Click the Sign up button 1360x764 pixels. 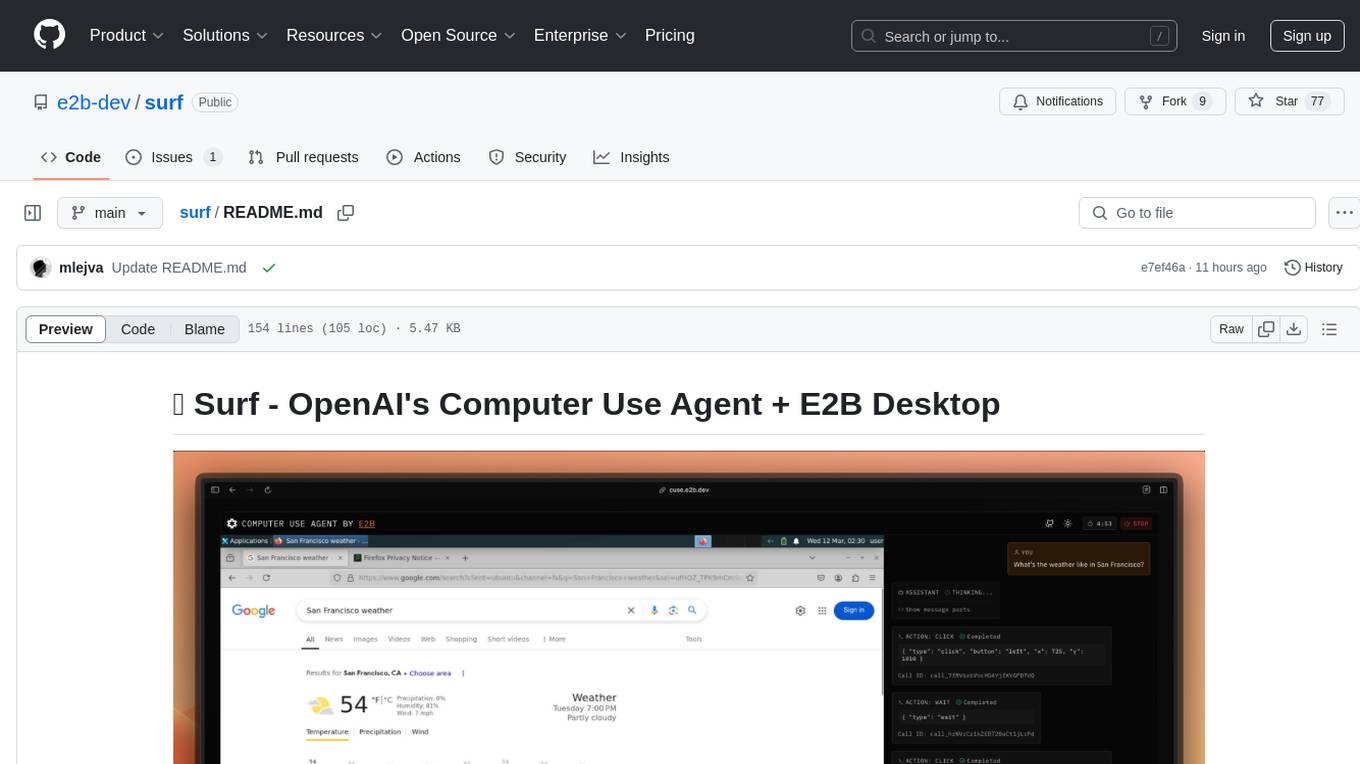tap(1307, 36)
